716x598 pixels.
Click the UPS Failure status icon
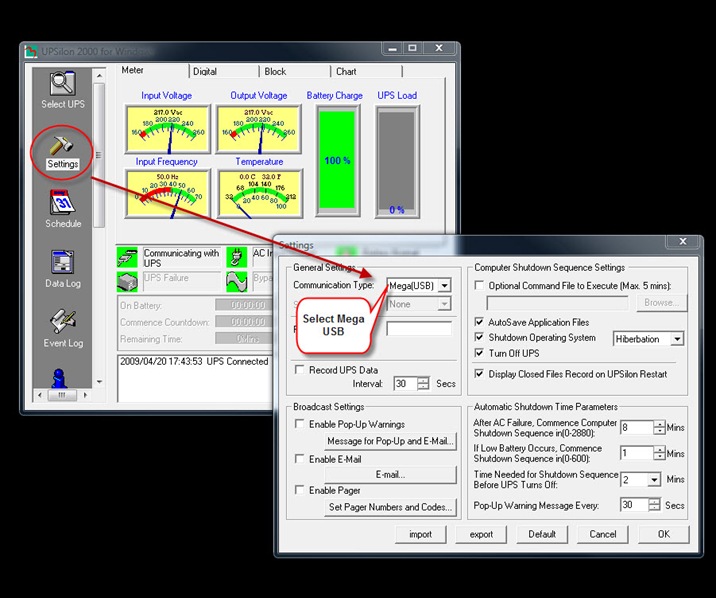127,282
